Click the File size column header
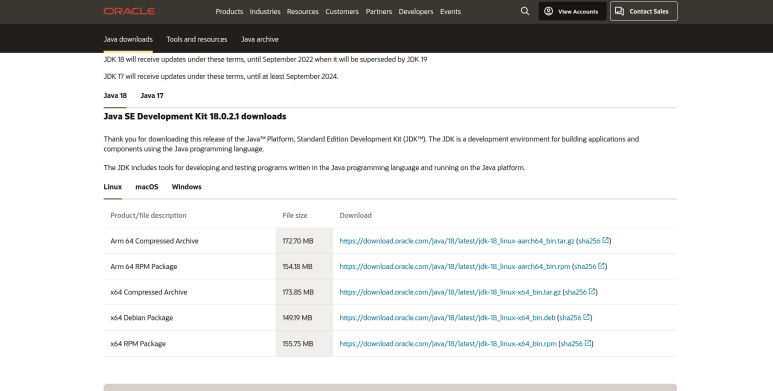The image size is (773, 391). point(295,215)
